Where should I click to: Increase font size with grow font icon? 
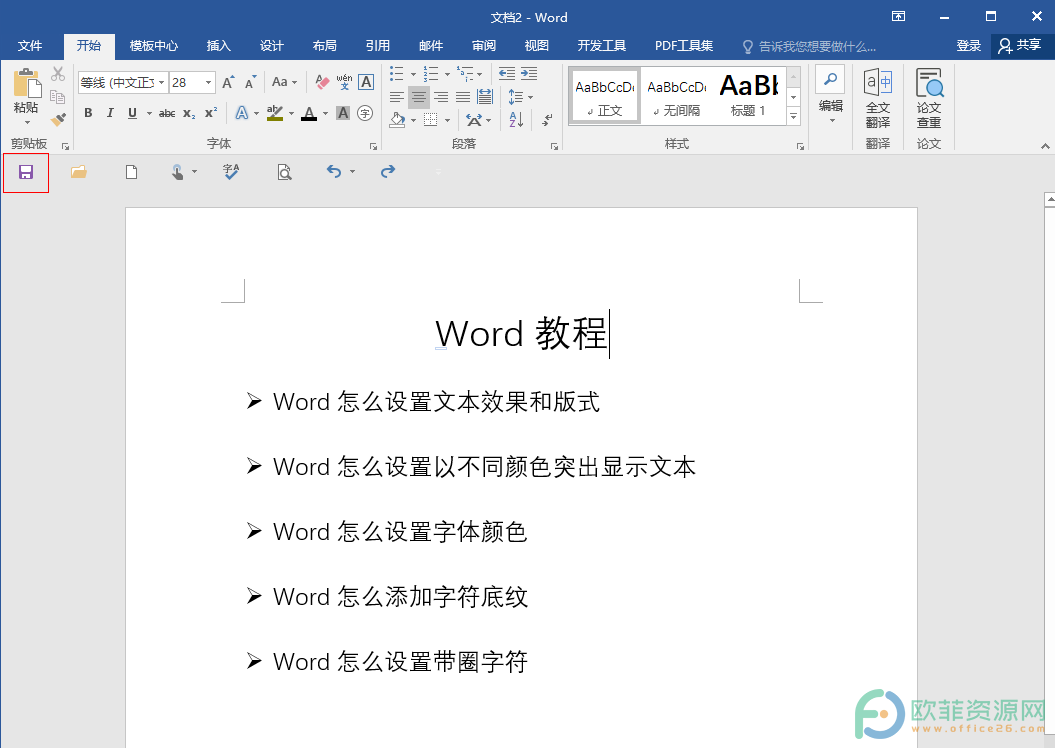[x=228, y=82]
